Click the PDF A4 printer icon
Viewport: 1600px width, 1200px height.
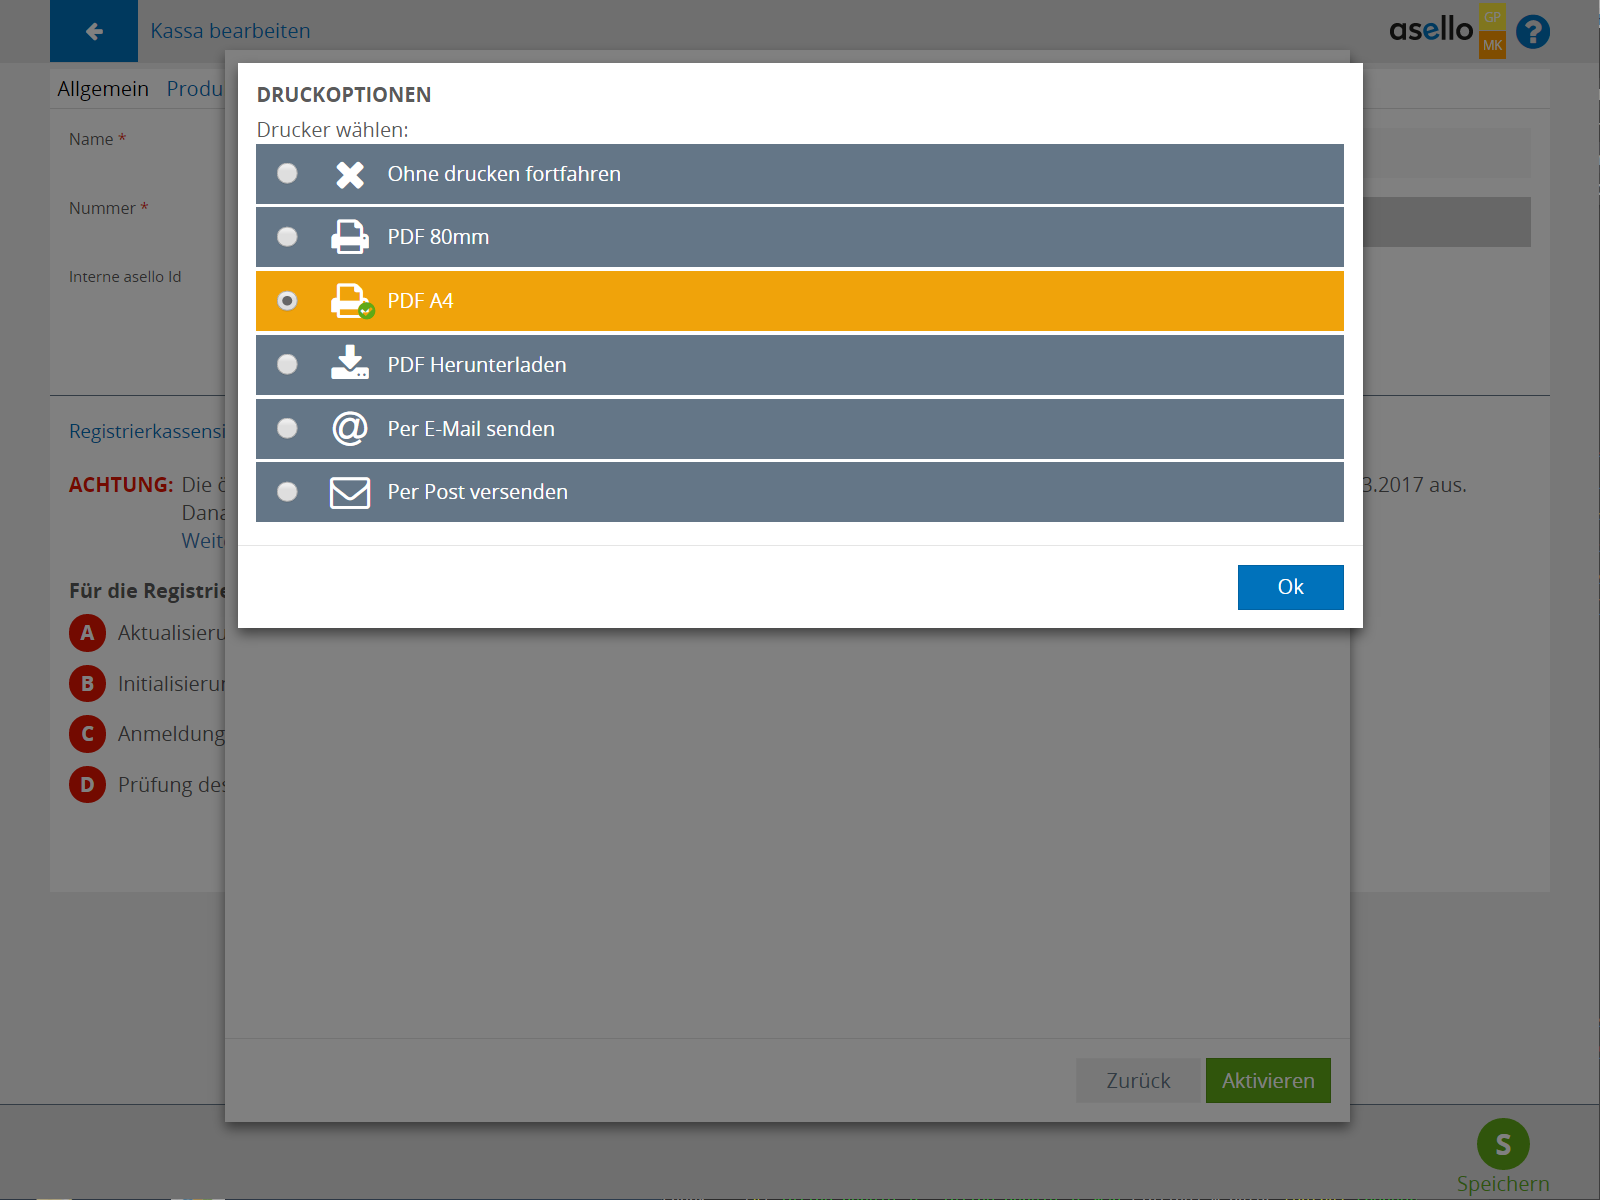(x=350, y=300)
